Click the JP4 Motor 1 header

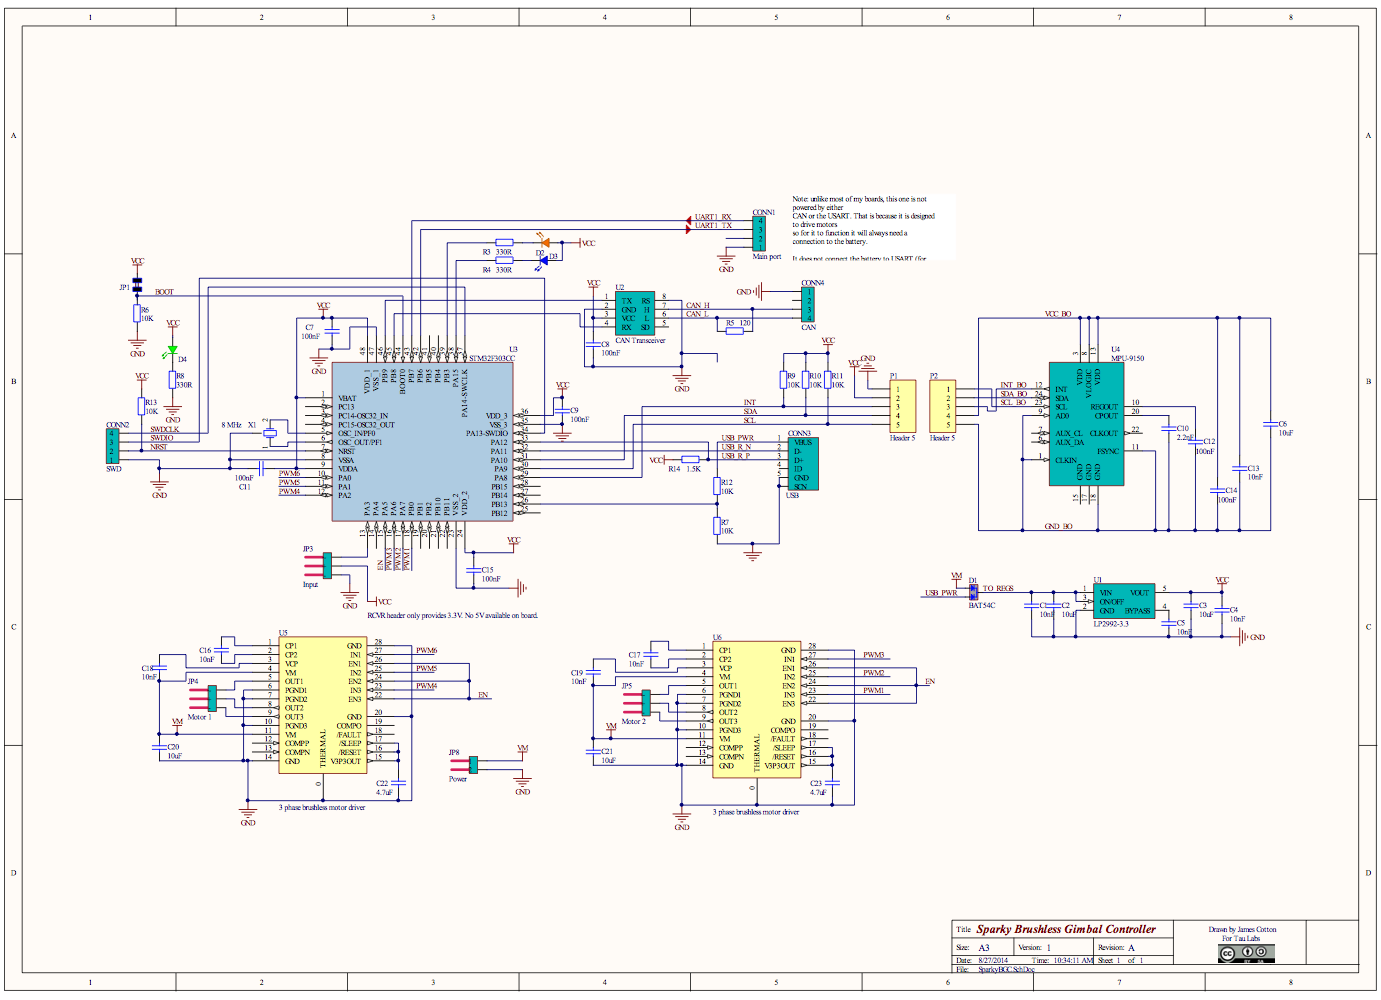pos(202,698)
